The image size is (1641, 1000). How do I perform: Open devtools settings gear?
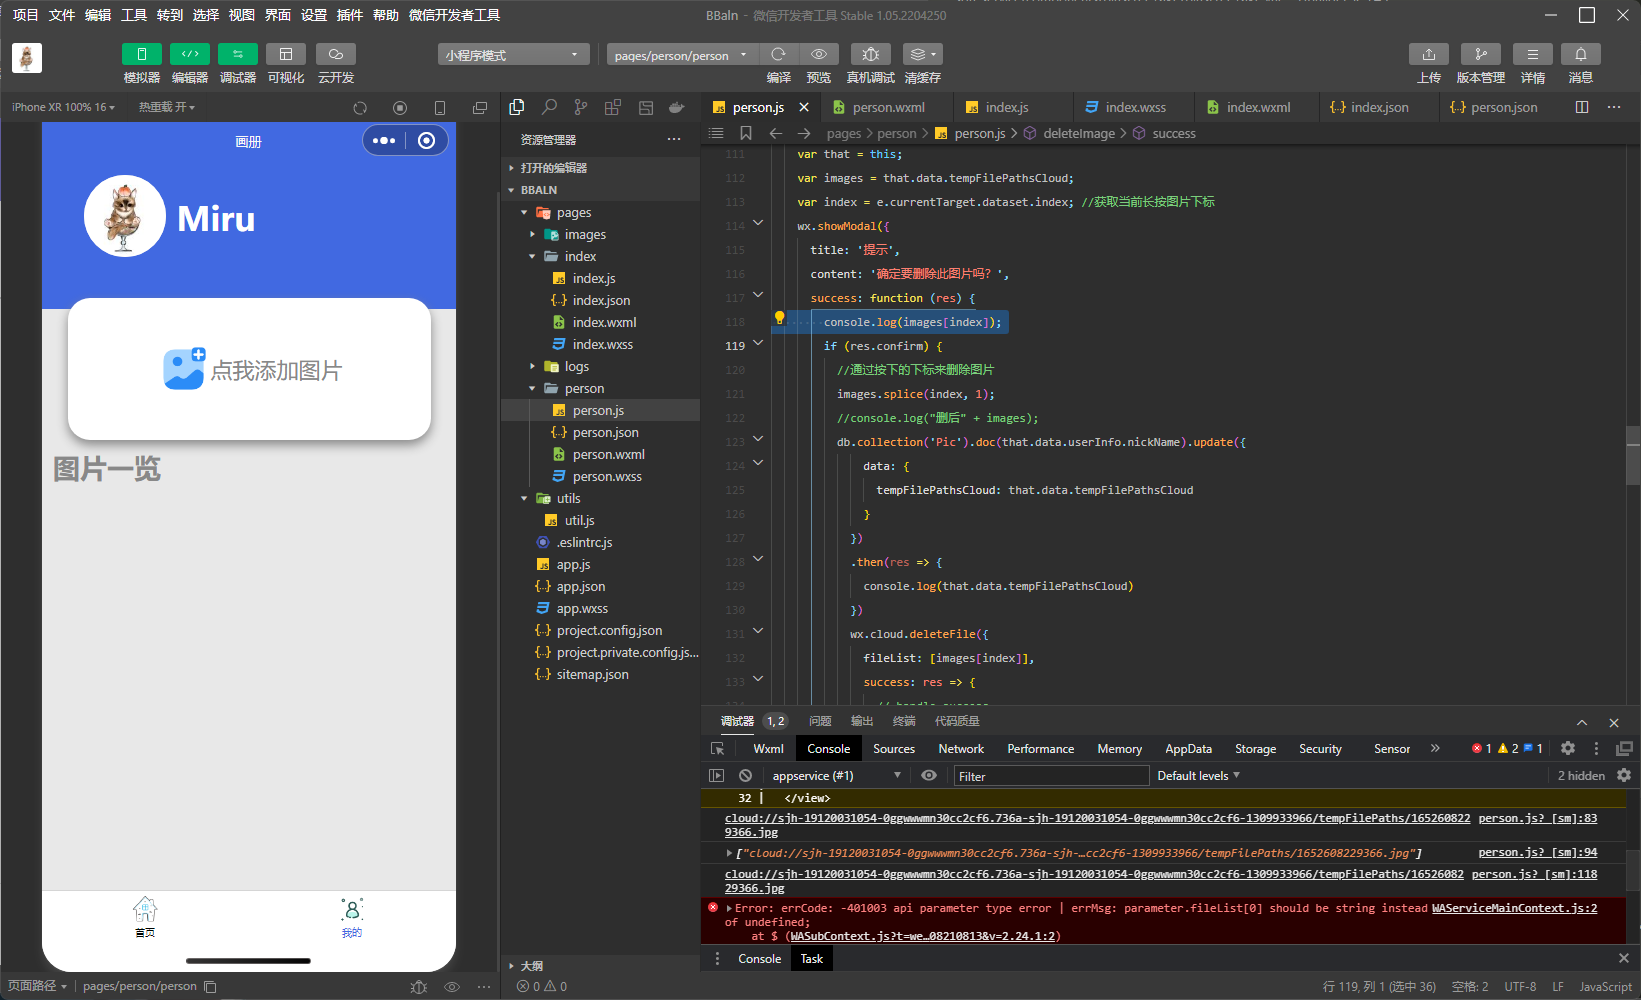coord(1568,748)
